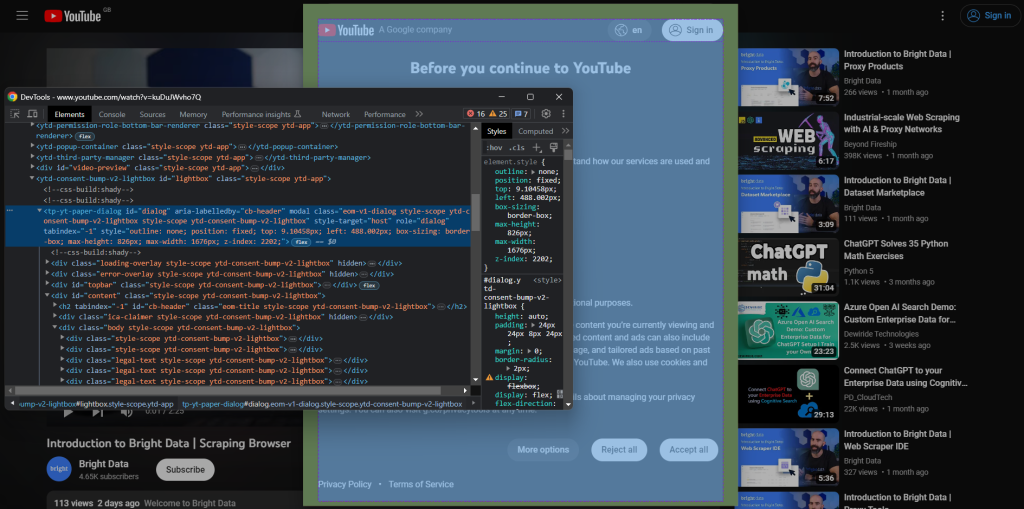
Task: Expand the h2 cb-header node
Action: (x=55, y=306)
